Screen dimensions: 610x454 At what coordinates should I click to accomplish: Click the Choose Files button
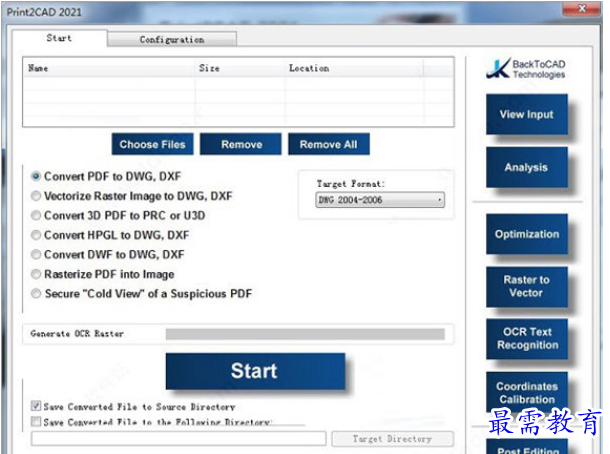pos(152,144)
